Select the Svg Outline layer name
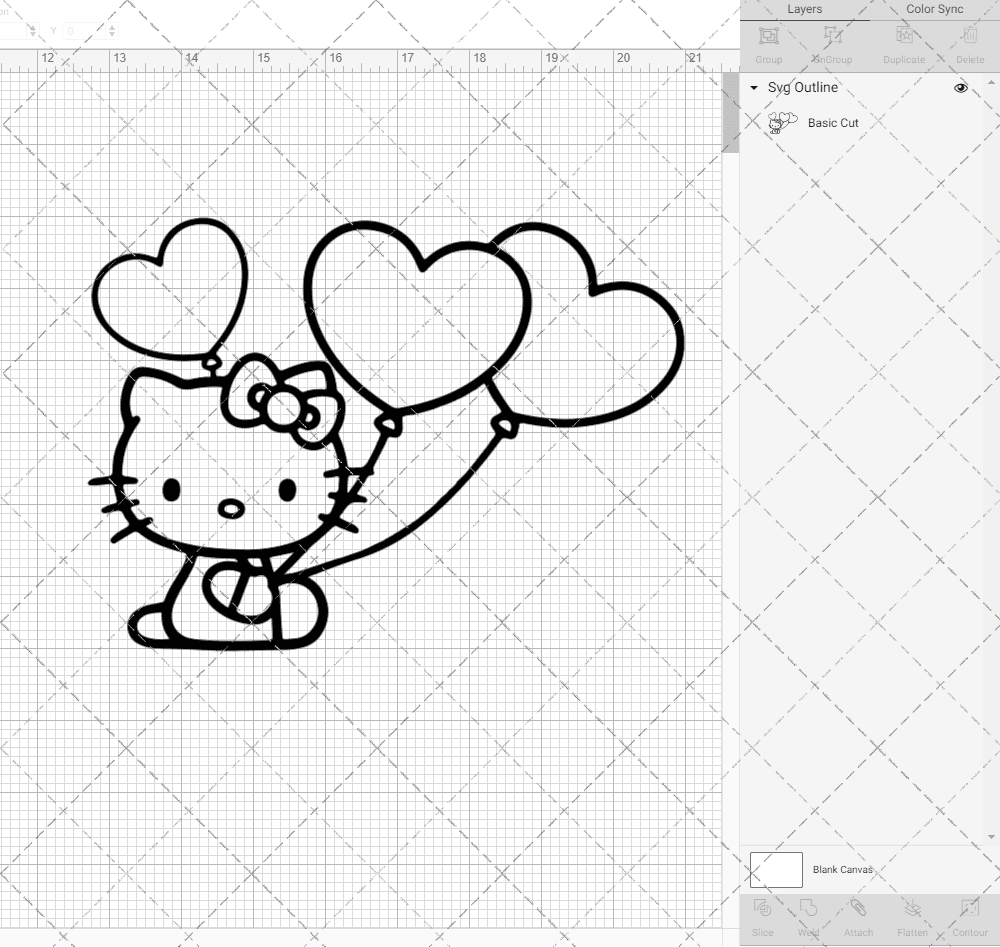This screenshot has width=1000, height=947. (802, 87)
